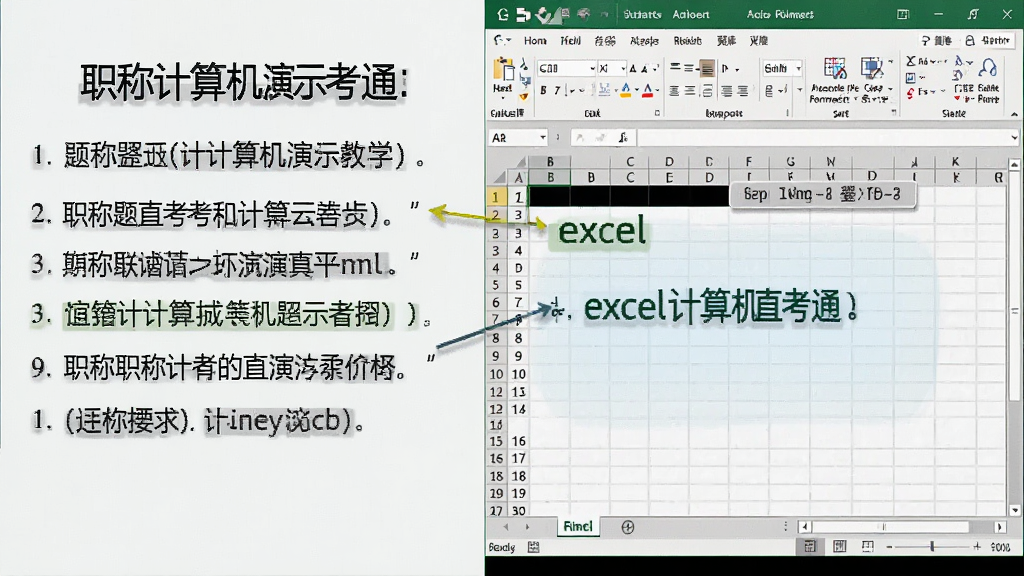The width and height of the screenshot is (1024, 576).
Task: Click the zoom in plus icon
Action: (x=977, y=547)
